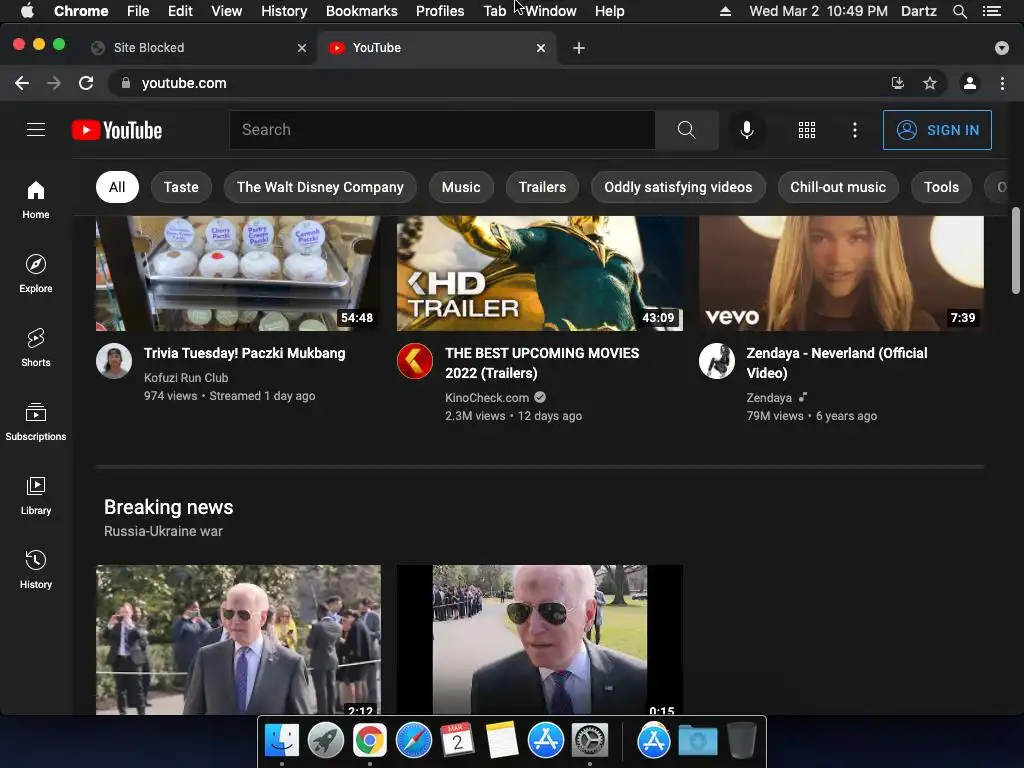Open Shorts in the sidebar
Viewport: 1024px width, 768px height.
[36, 348]
